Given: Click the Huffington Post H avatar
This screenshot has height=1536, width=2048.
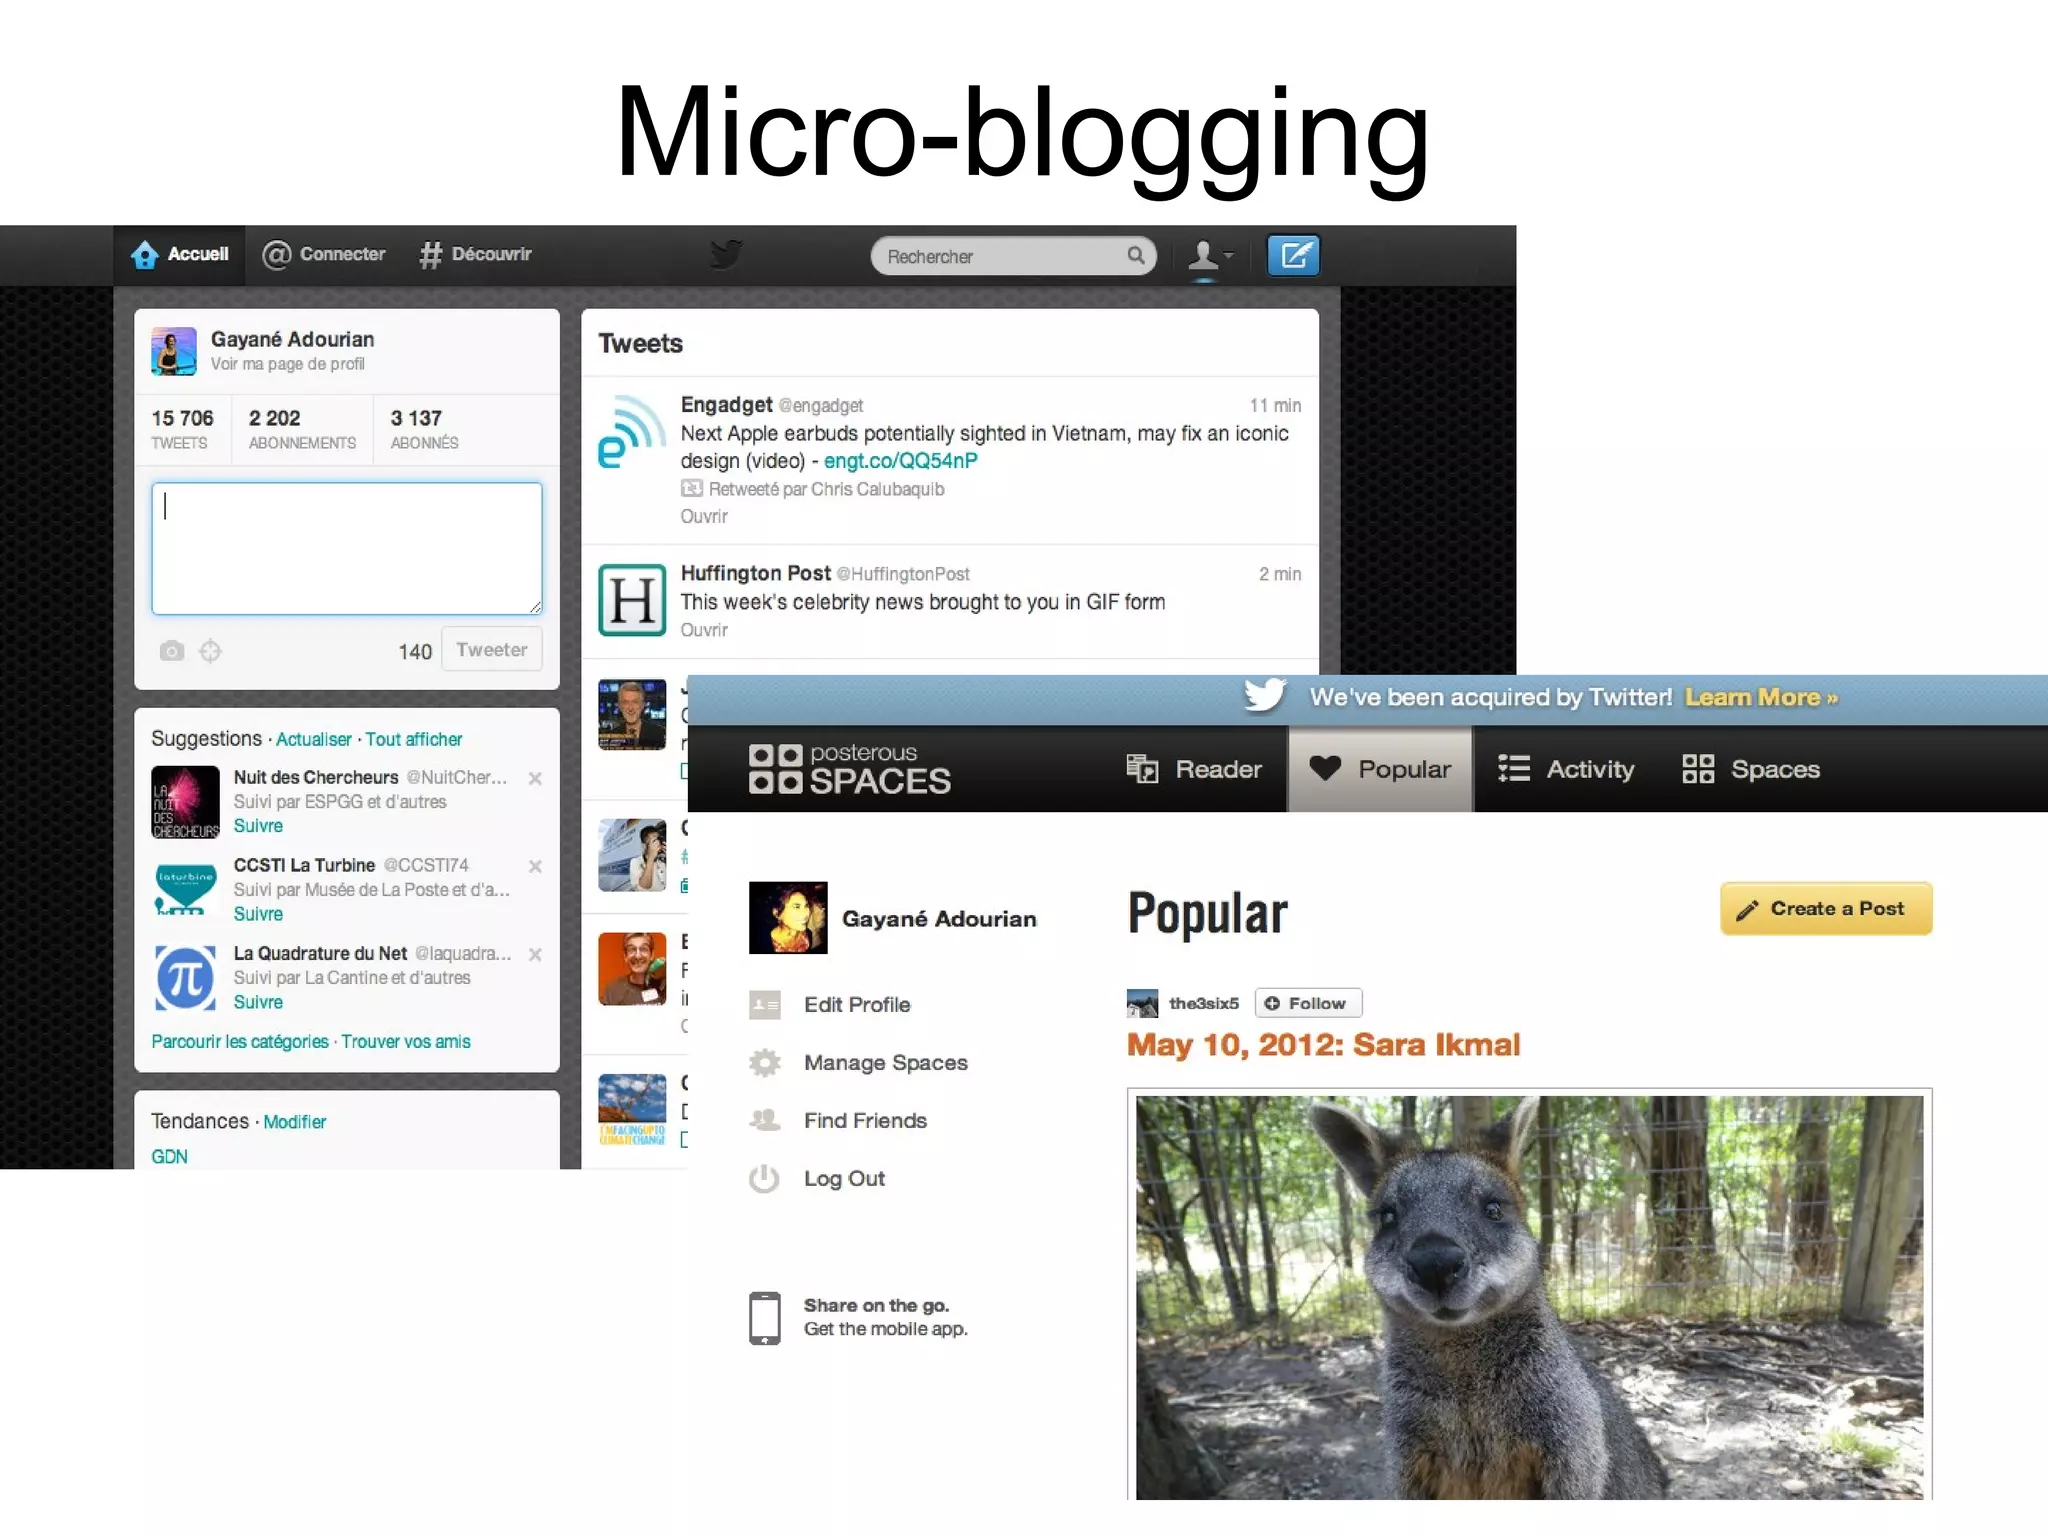Looking at the screenshot, I should (x=632, y=600).
